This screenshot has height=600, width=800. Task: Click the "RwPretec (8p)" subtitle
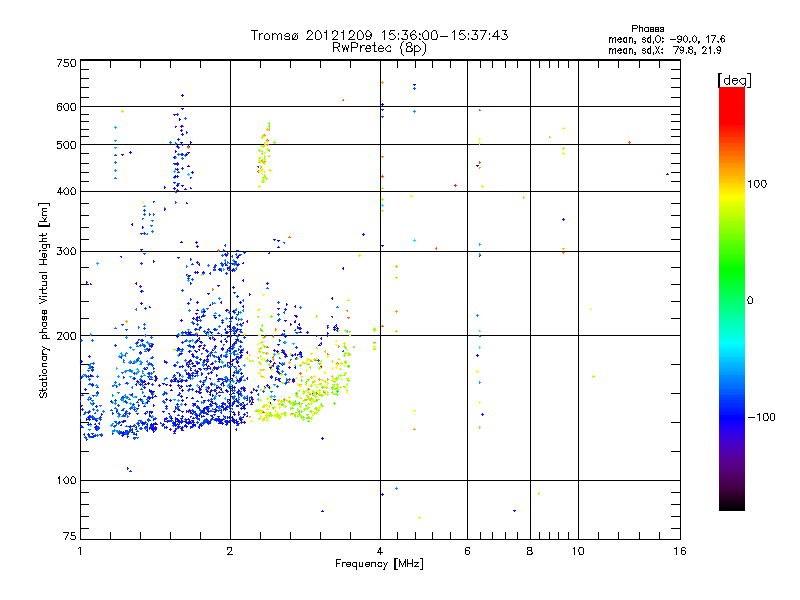click(379, 48)
